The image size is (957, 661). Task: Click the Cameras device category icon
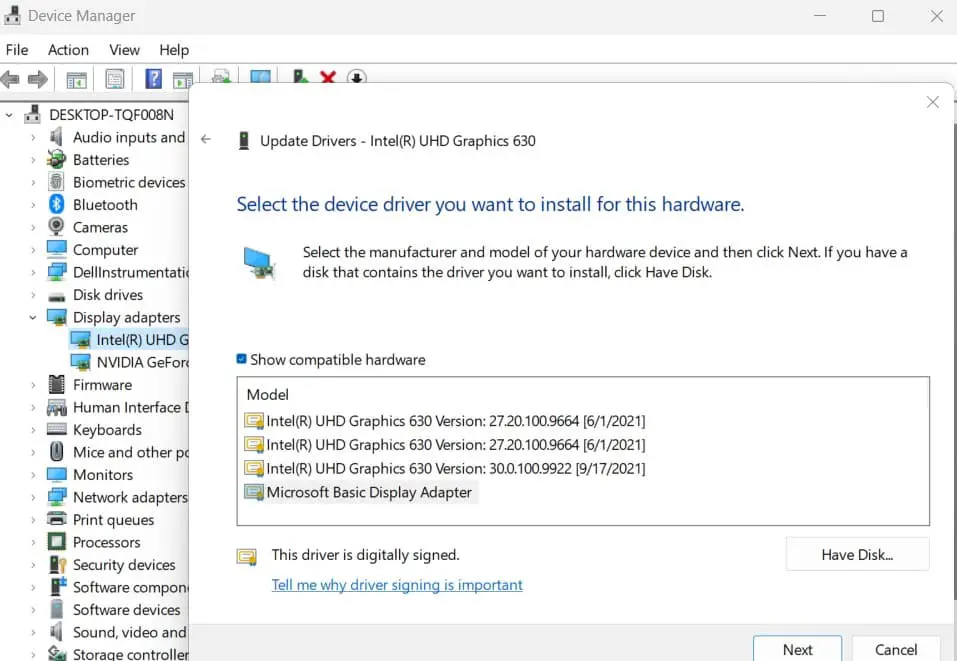pyautogui.click(x=57, y=228)
